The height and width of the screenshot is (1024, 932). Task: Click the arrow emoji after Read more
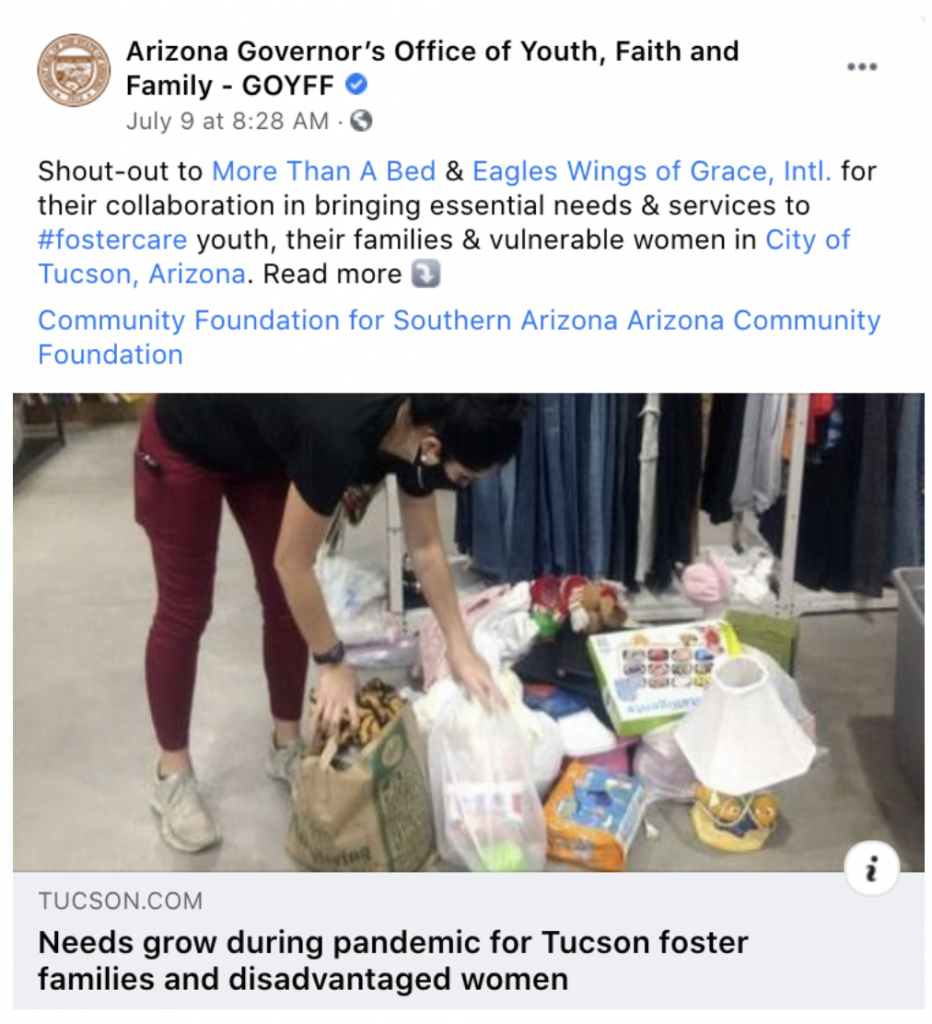pyautogui.click(x=425, y=274)
